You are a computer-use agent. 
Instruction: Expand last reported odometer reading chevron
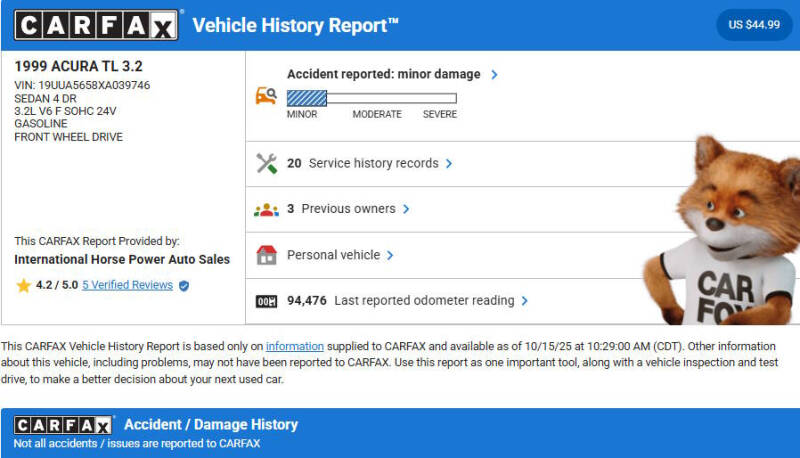click(x=525, y=300)
